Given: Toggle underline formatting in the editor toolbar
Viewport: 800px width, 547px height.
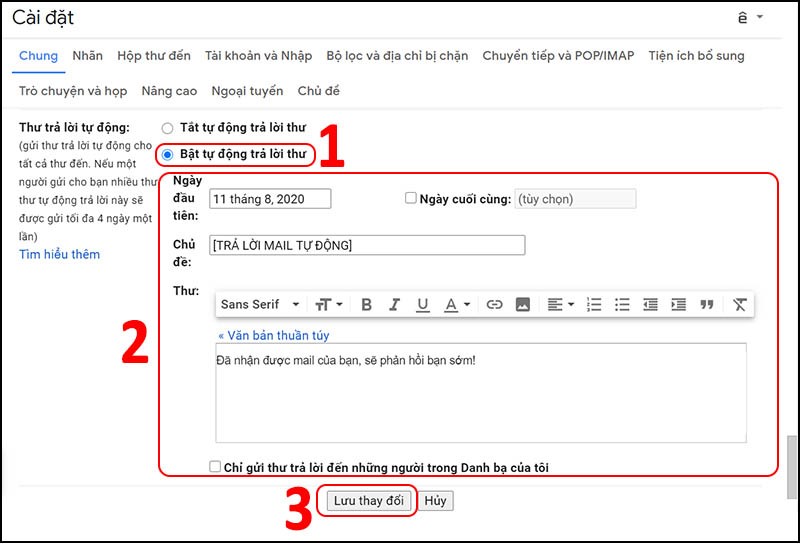Looking at the screenshot, I should click(422, 305).
